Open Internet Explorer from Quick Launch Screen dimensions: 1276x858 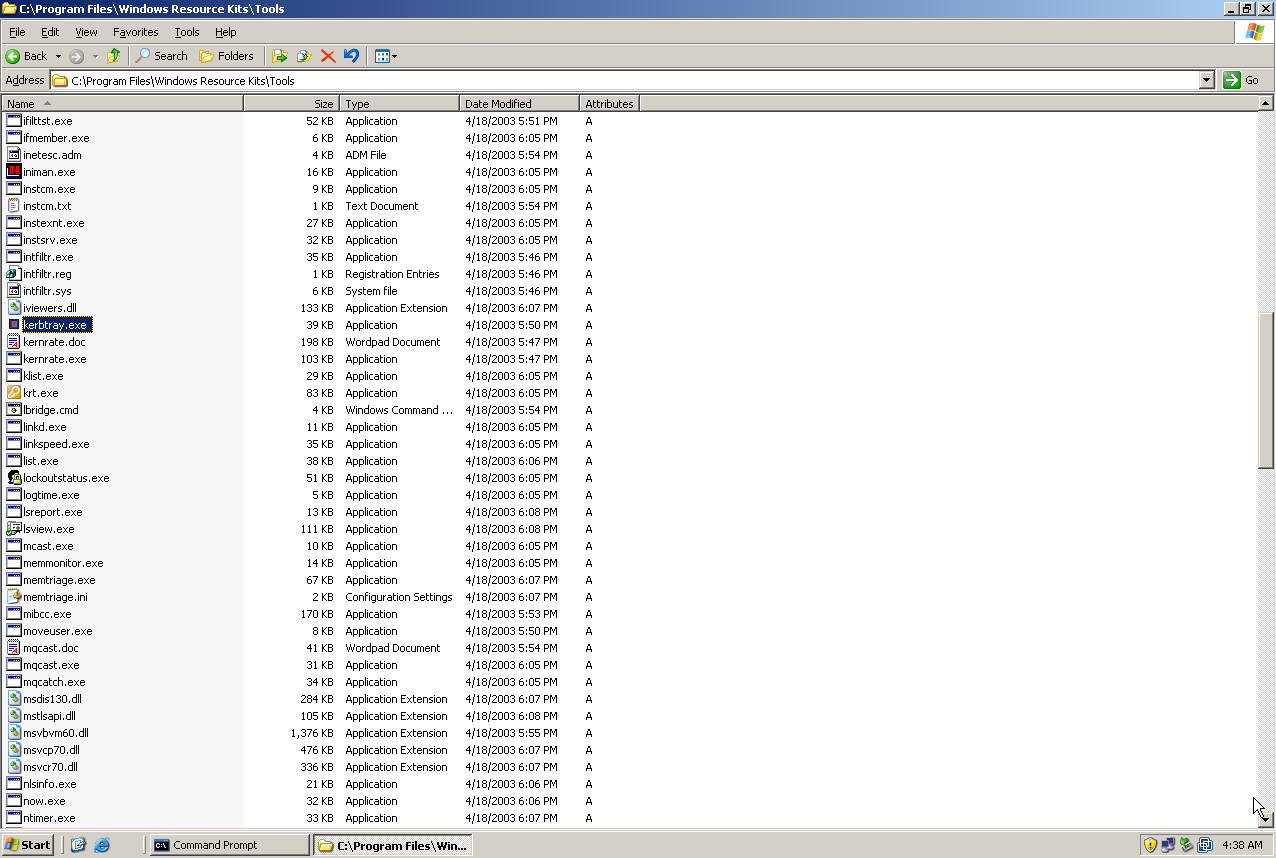102,845
